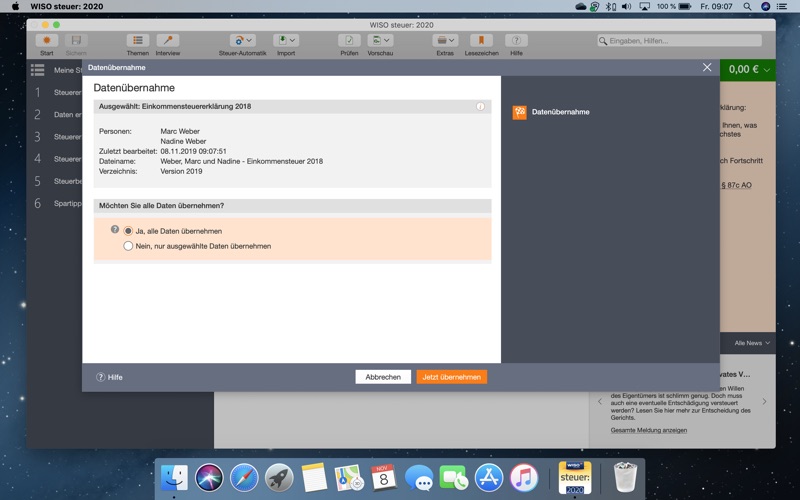Run the Prüfen check icon
The width and height of the screenshot is (800, 500).
pos(349,40)
